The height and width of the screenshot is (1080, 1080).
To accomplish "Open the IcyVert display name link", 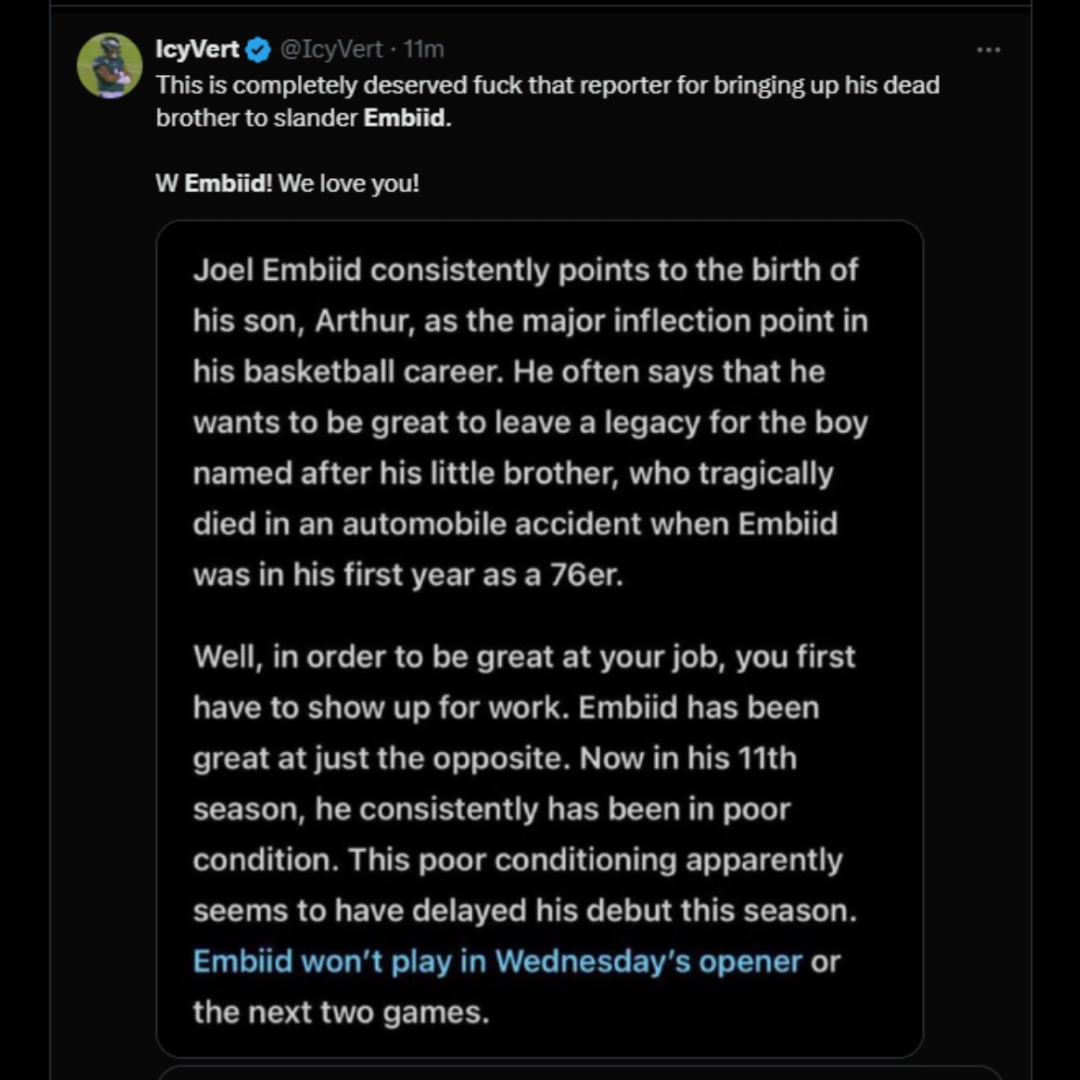I will coord(197,49).
